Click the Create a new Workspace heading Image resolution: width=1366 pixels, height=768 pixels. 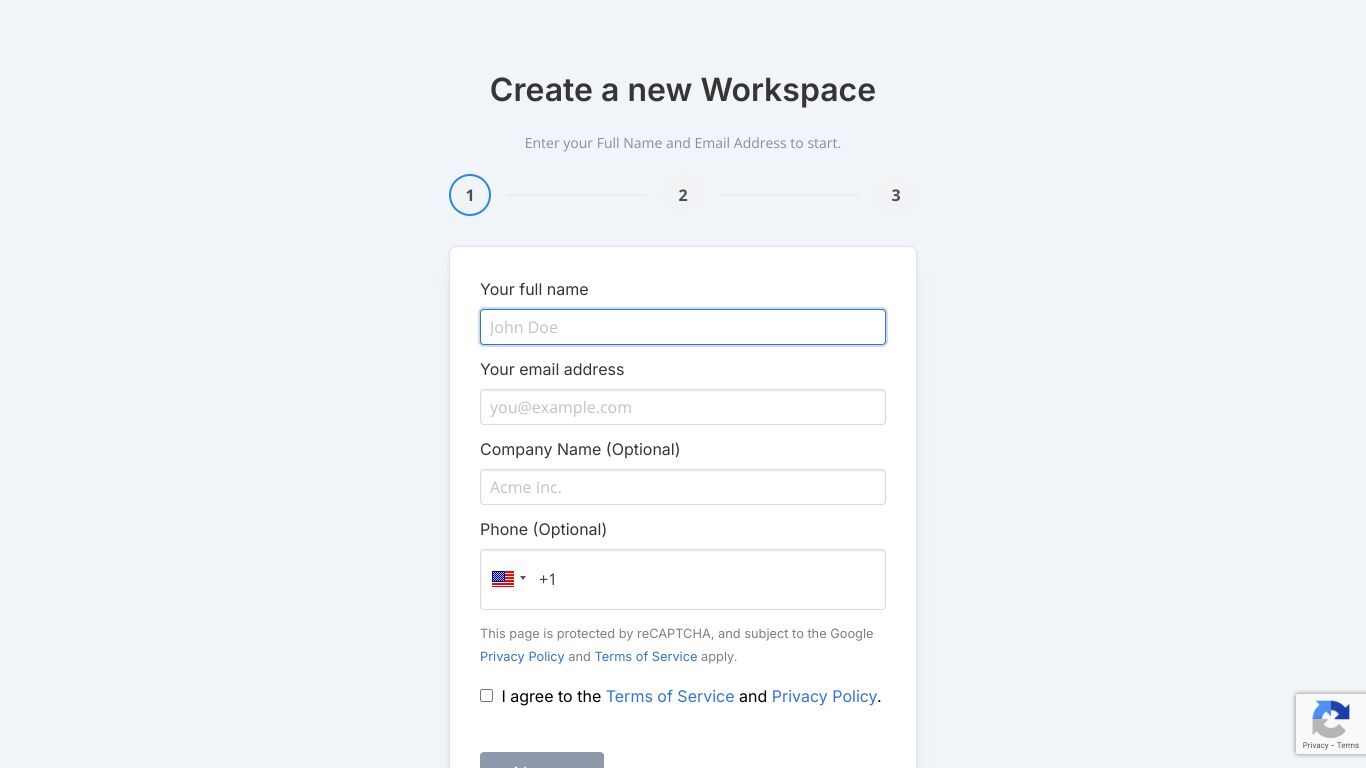[x=683, y=90]
